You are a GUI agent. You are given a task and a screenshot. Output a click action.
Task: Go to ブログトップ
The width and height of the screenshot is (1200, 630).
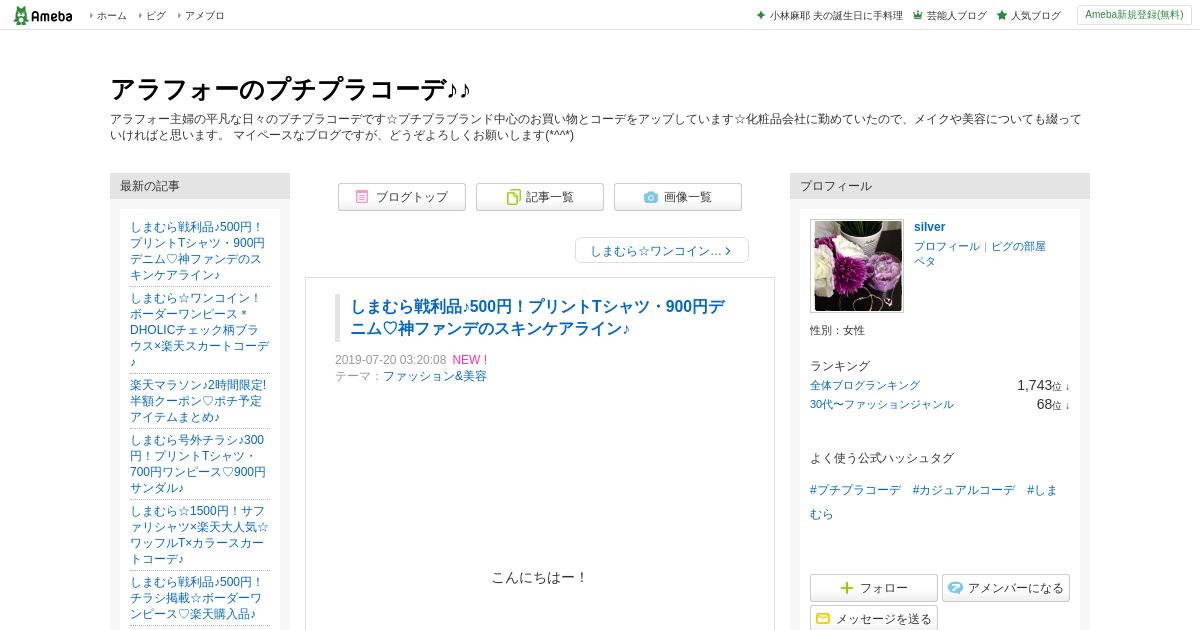click(402, 197)
